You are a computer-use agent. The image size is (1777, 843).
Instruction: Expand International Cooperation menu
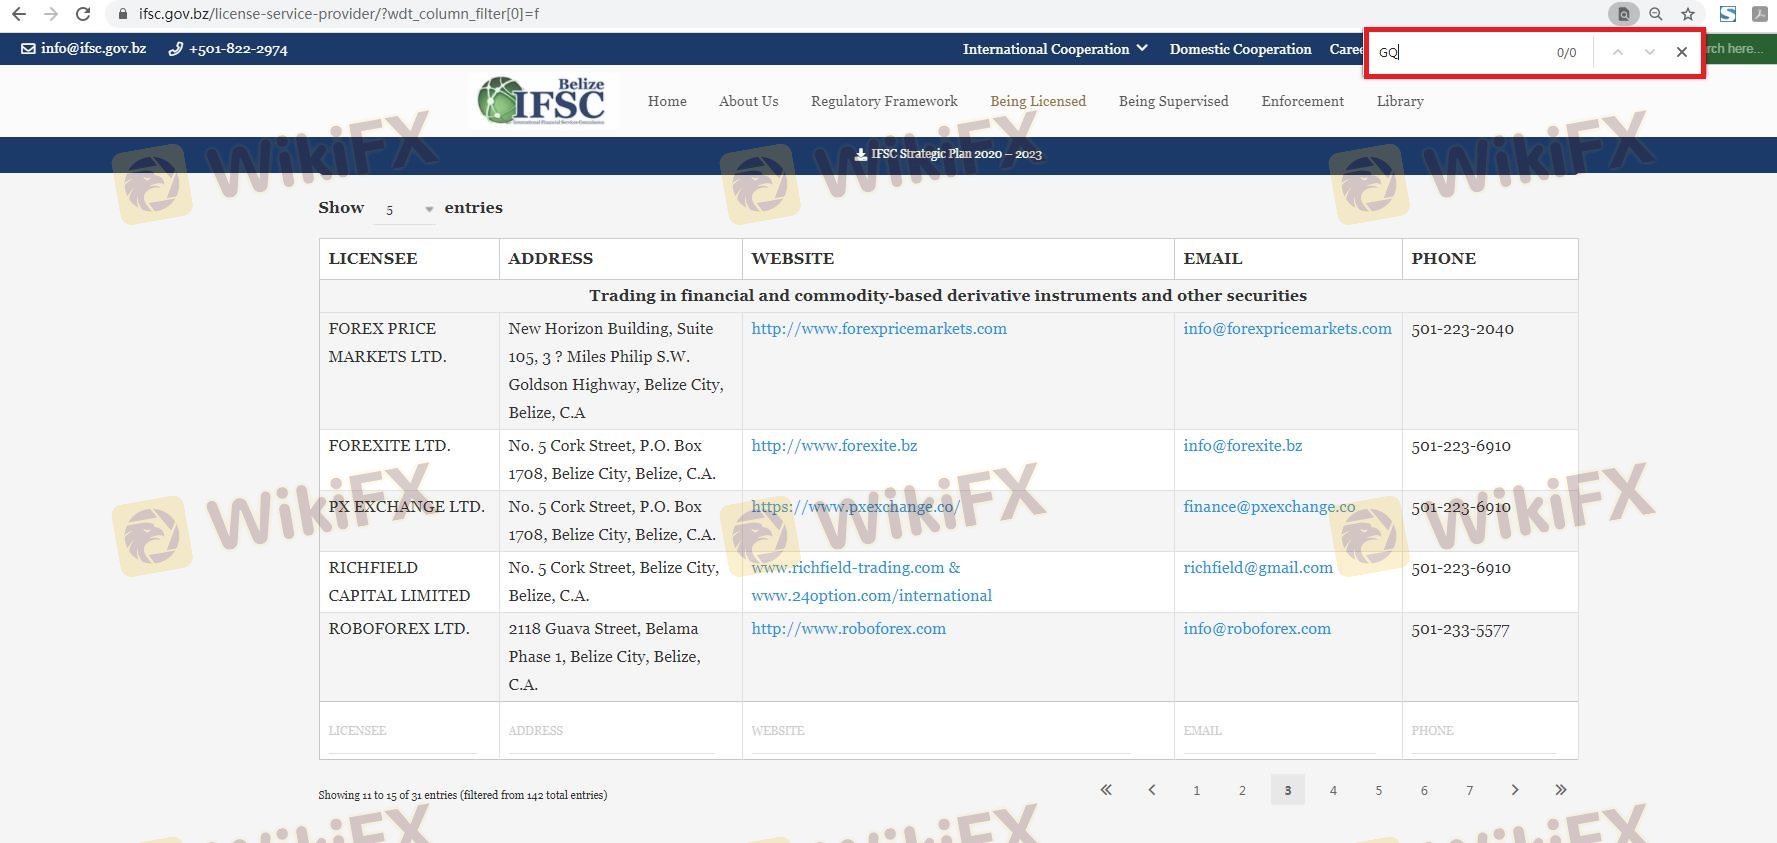click(x=1054, y=49)
